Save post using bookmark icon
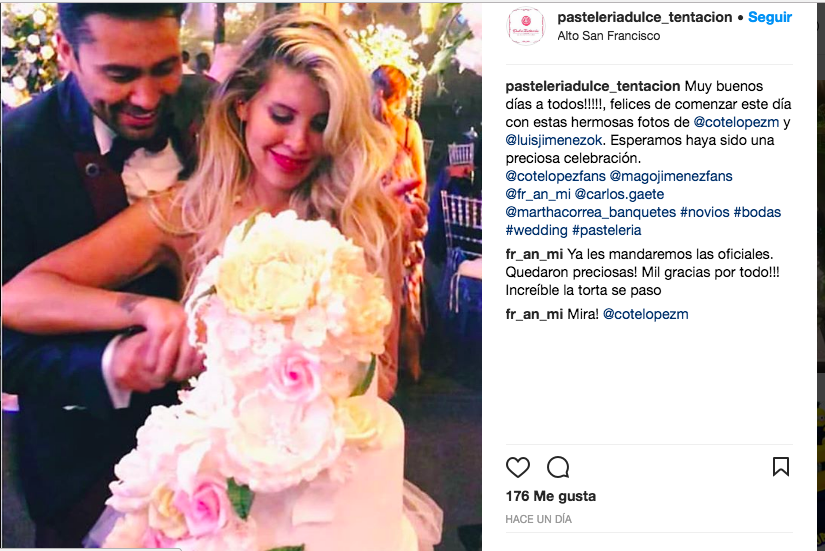 781,467
